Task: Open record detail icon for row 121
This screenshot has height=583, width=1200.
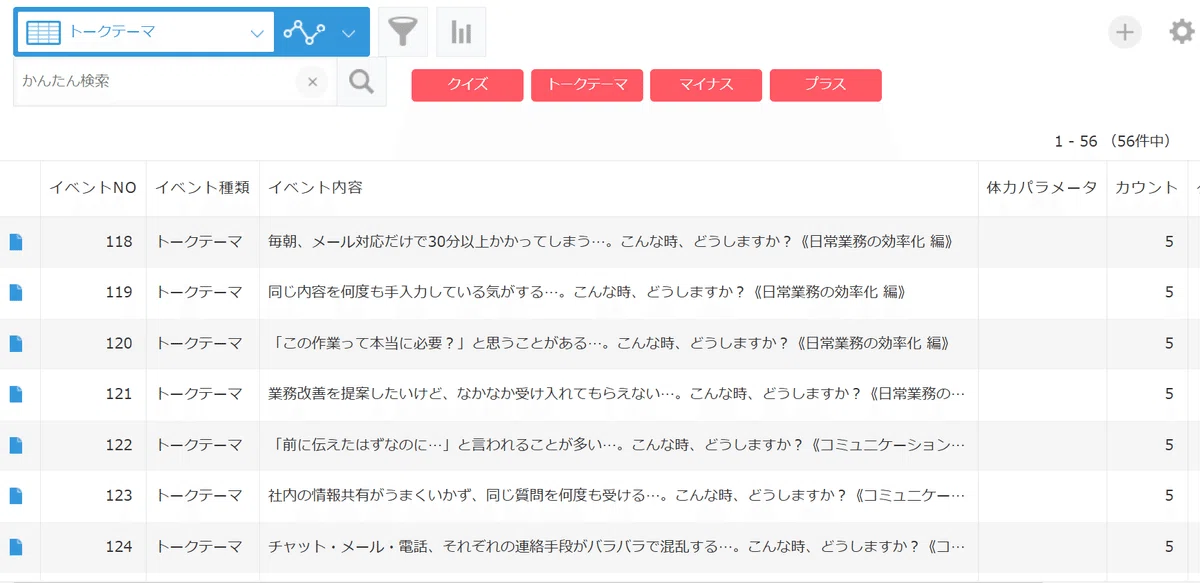Action: point(16,394)
